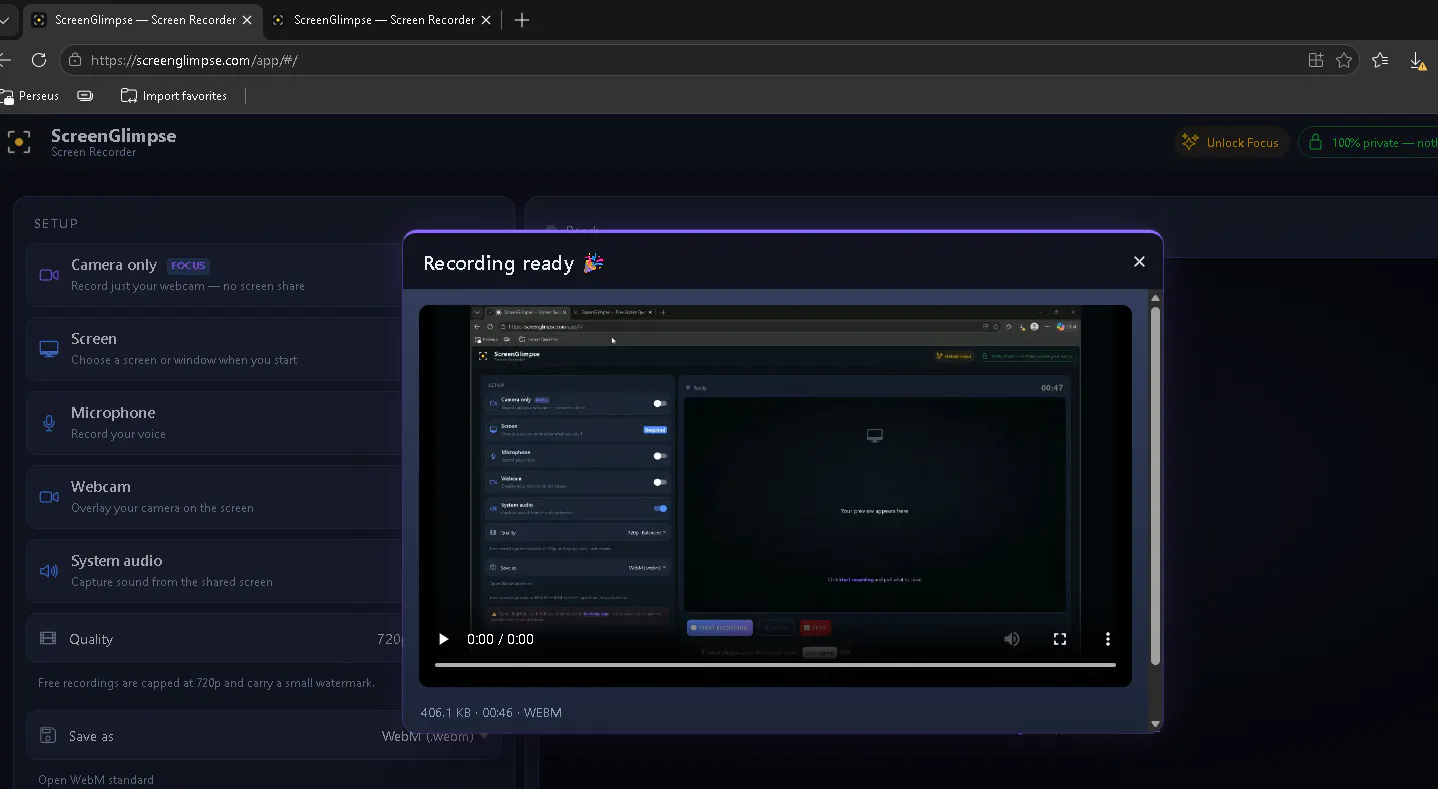
Task: Open the browser Downloads icon
Action: coord(1418,61)
